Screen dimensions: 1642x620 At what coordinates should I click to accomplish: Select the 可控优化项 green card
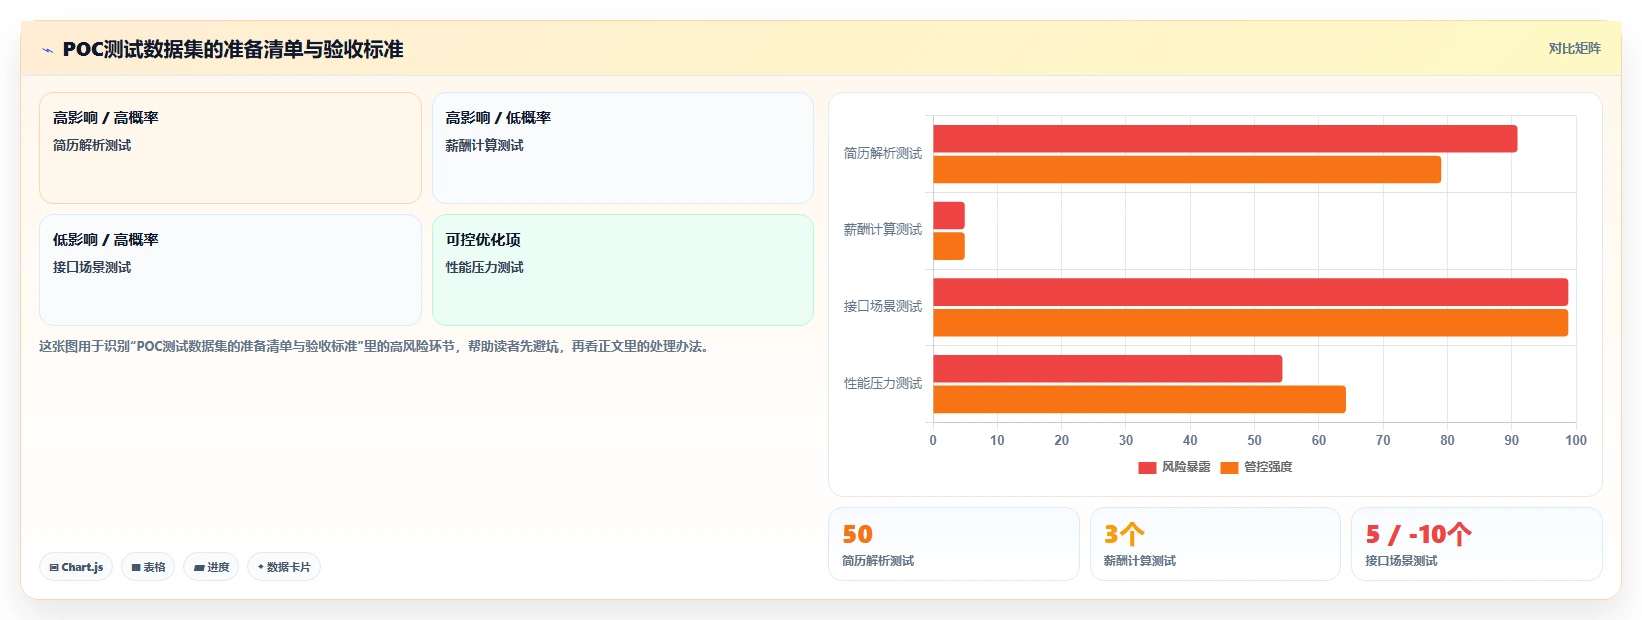(622, 270)
